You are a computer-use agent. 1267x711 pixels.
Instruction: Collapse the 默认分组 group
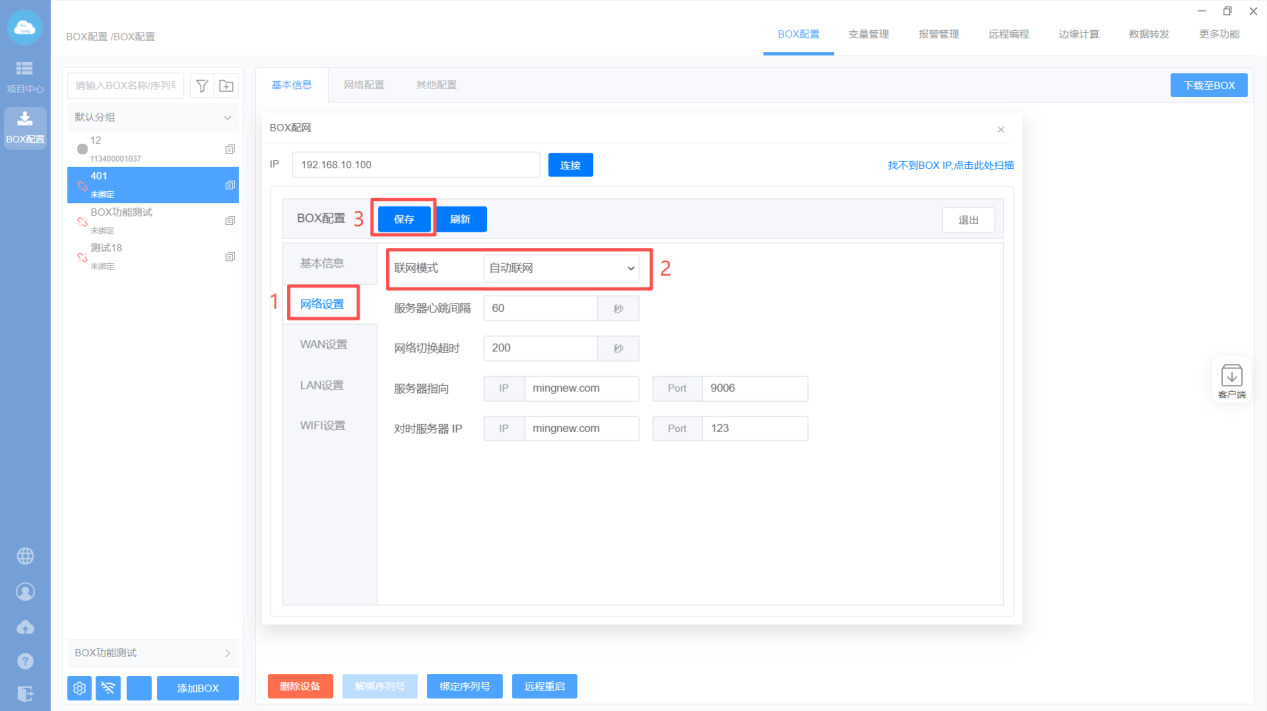[x=227, y=118]
